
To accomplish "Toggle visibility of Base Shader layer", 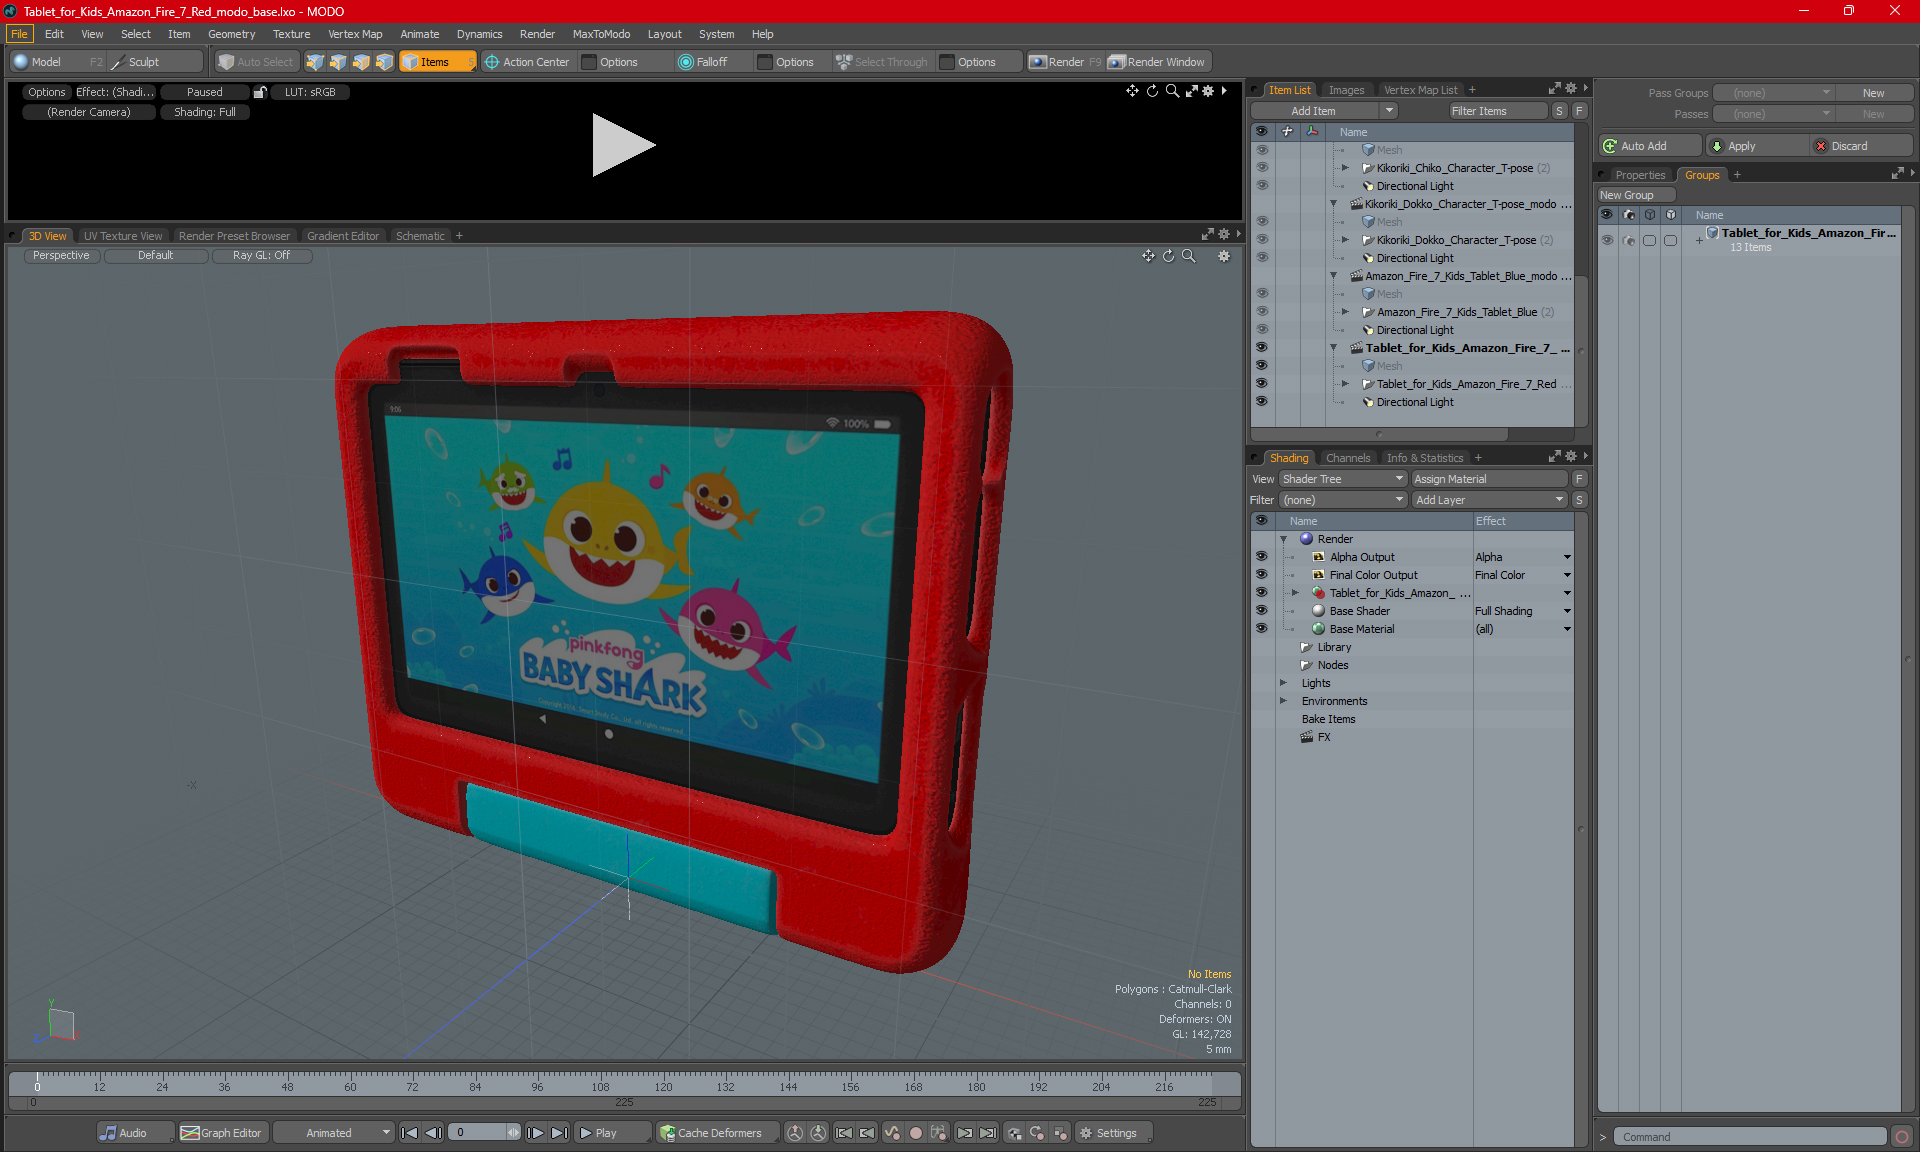I will (1262, 610).
